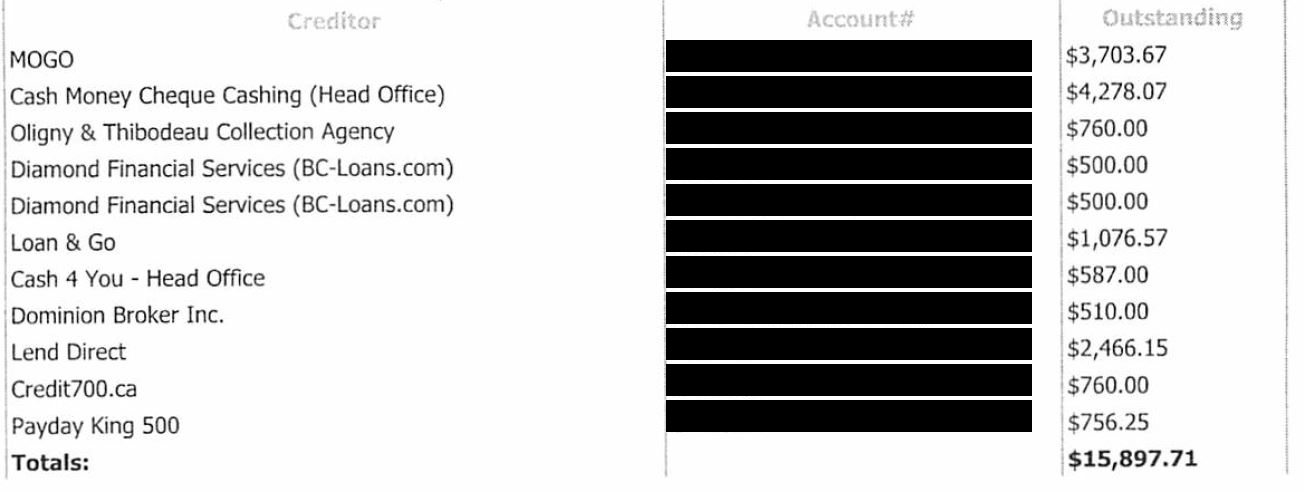Select the $4,278.07 outstanding amount
The height and width of the screenshot is (492, 1304).
[x=1117, y=91]
